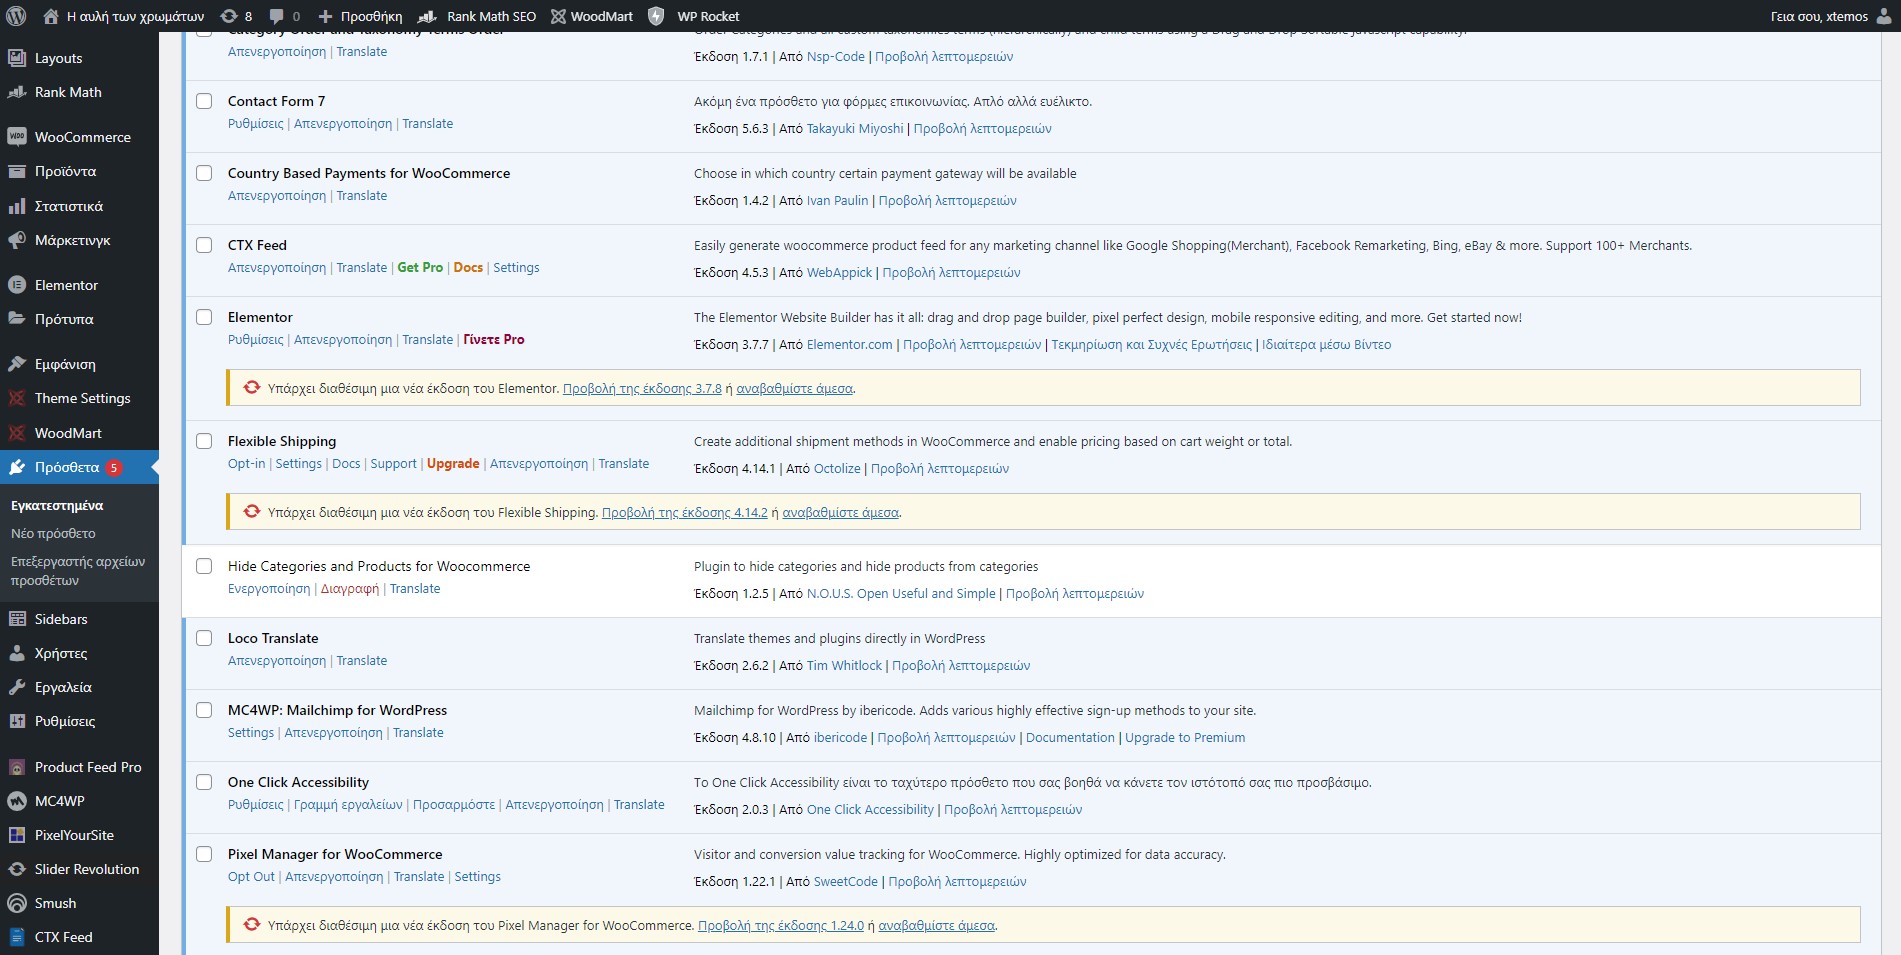Click the WordPress logo icon in admin bar
Image resolution: width=1901 pixels, height=955 pixels.
click(x=16, y=16)
